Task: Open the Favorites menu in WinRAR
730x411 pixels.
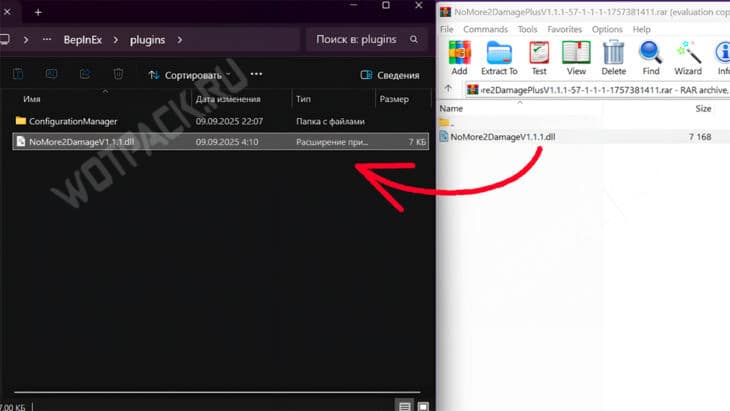Action: pyautogui.click(x=564, y=29)
